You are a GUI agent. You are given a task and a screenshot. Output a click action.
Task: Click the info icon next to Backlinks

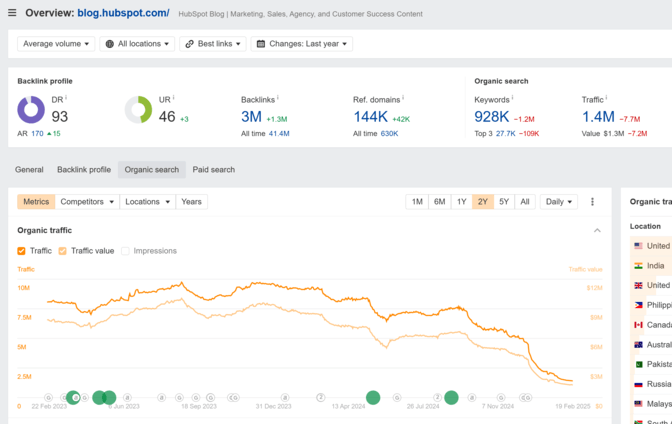pos(278,99)
